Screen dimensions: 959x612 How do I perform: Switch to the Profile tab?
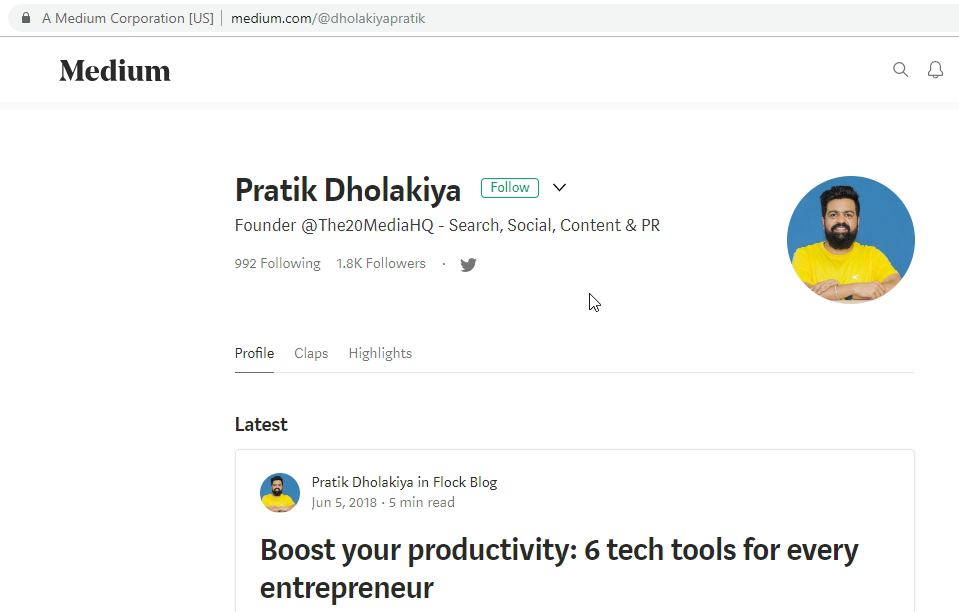click(x=254, y=353)
